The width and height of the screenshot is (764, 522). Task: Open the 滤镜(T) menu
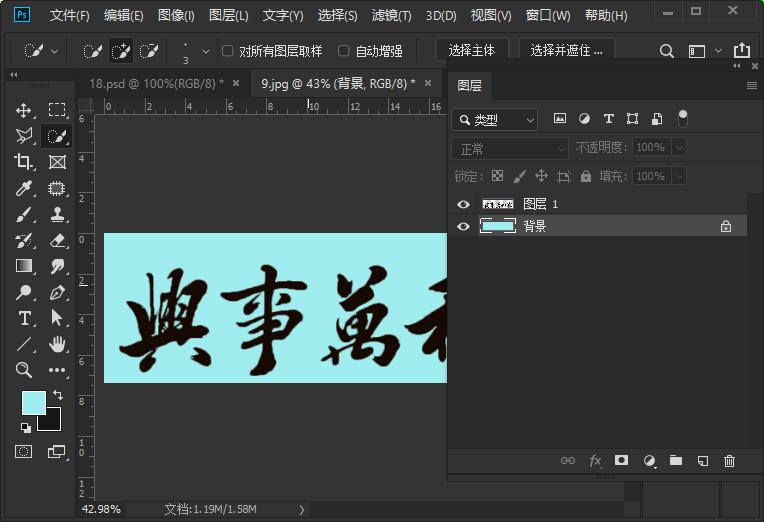tap(392, 16)
